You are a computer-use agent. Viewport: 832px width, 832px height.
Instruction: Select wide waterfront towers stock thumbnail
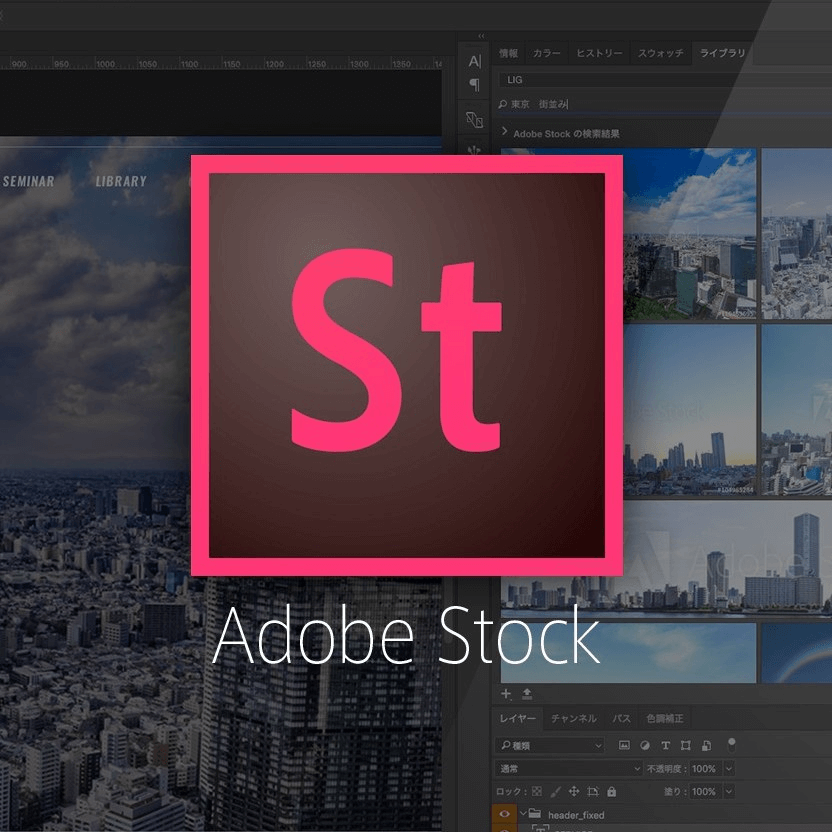727,559
